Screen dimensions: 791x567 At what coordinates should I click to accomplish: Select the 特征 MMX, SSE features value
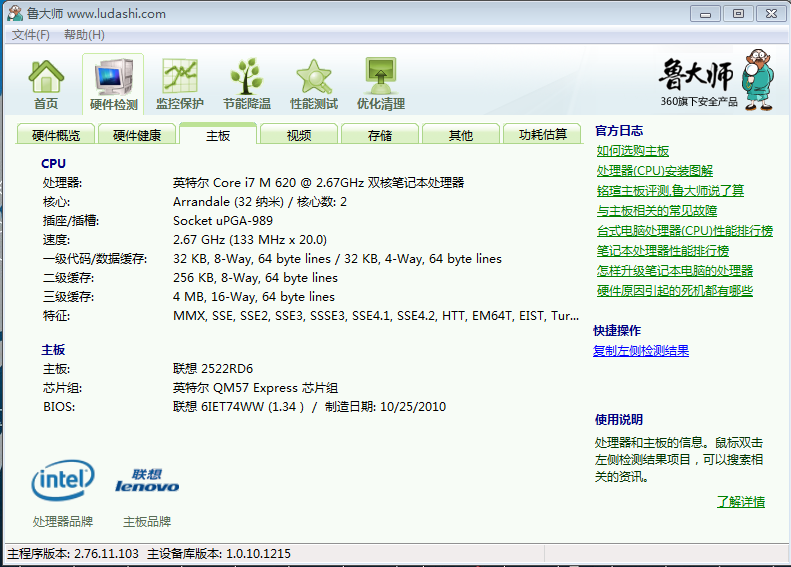pyautogui.click(x=376, y=316)
